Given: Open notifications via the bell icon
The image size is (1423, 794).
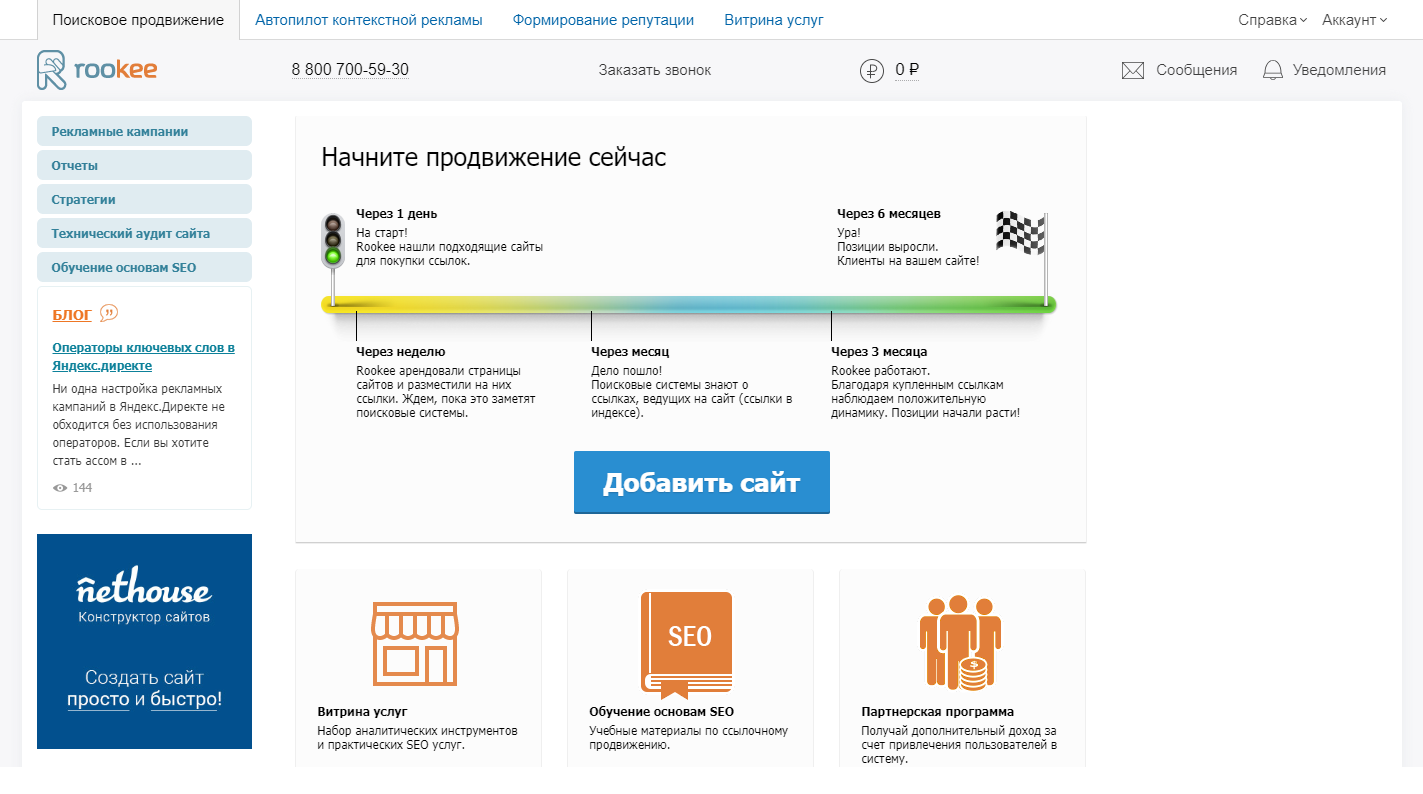Looking at the screenshot, I should 1272,70.
